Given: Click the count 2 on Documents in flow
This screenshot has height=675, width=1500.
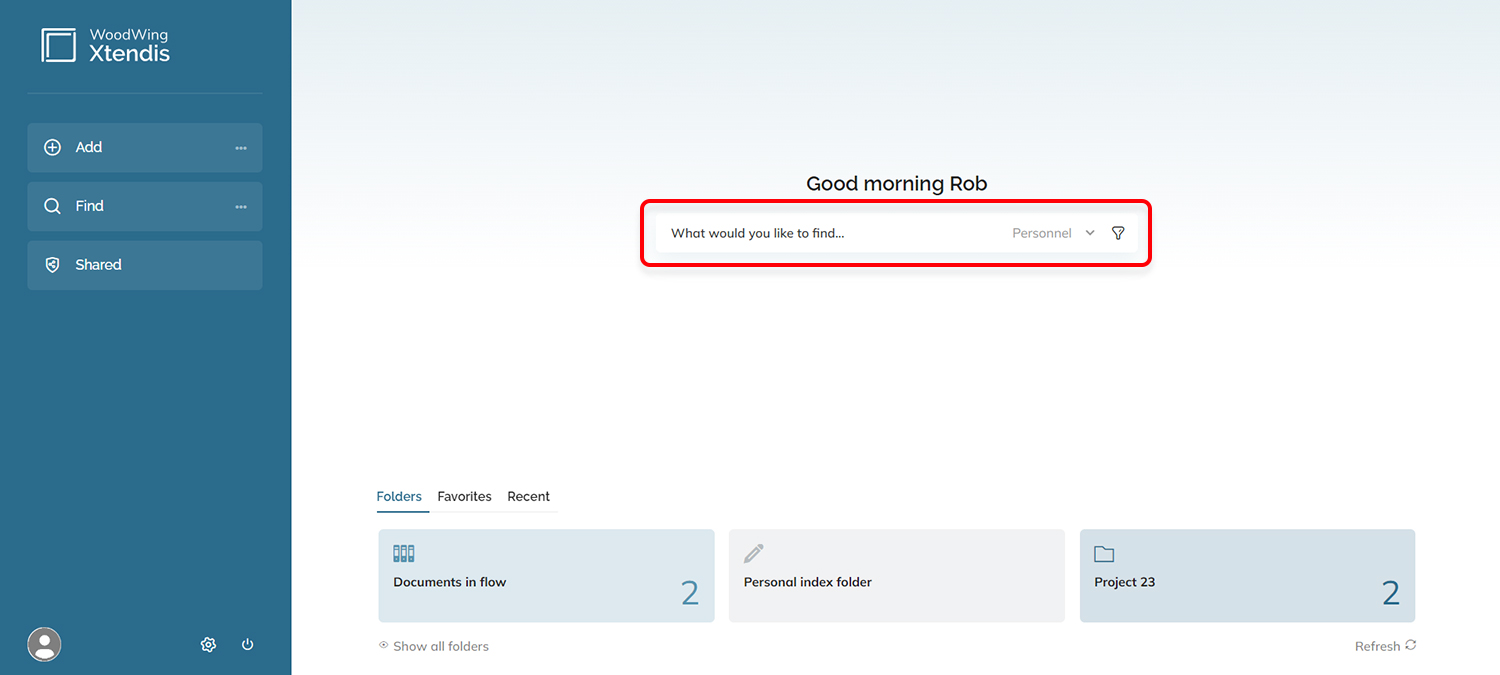Looking at the screenshot, I should tap(690, 594).
